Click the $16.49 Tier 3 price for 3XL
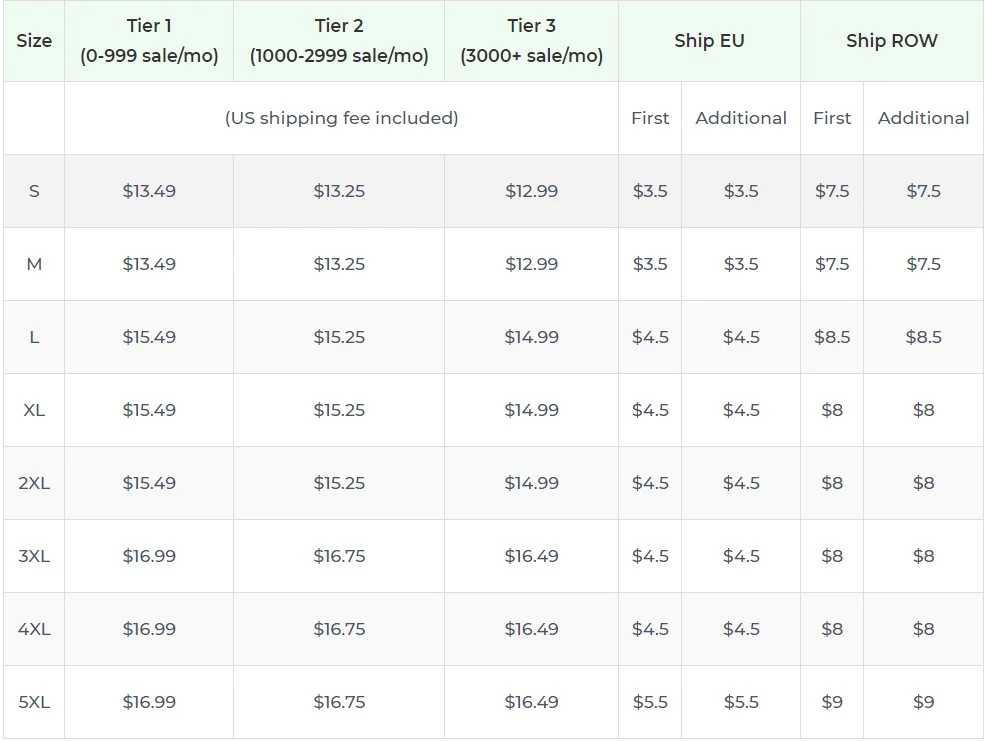985x741 pixels. click(x=531, y=555)
